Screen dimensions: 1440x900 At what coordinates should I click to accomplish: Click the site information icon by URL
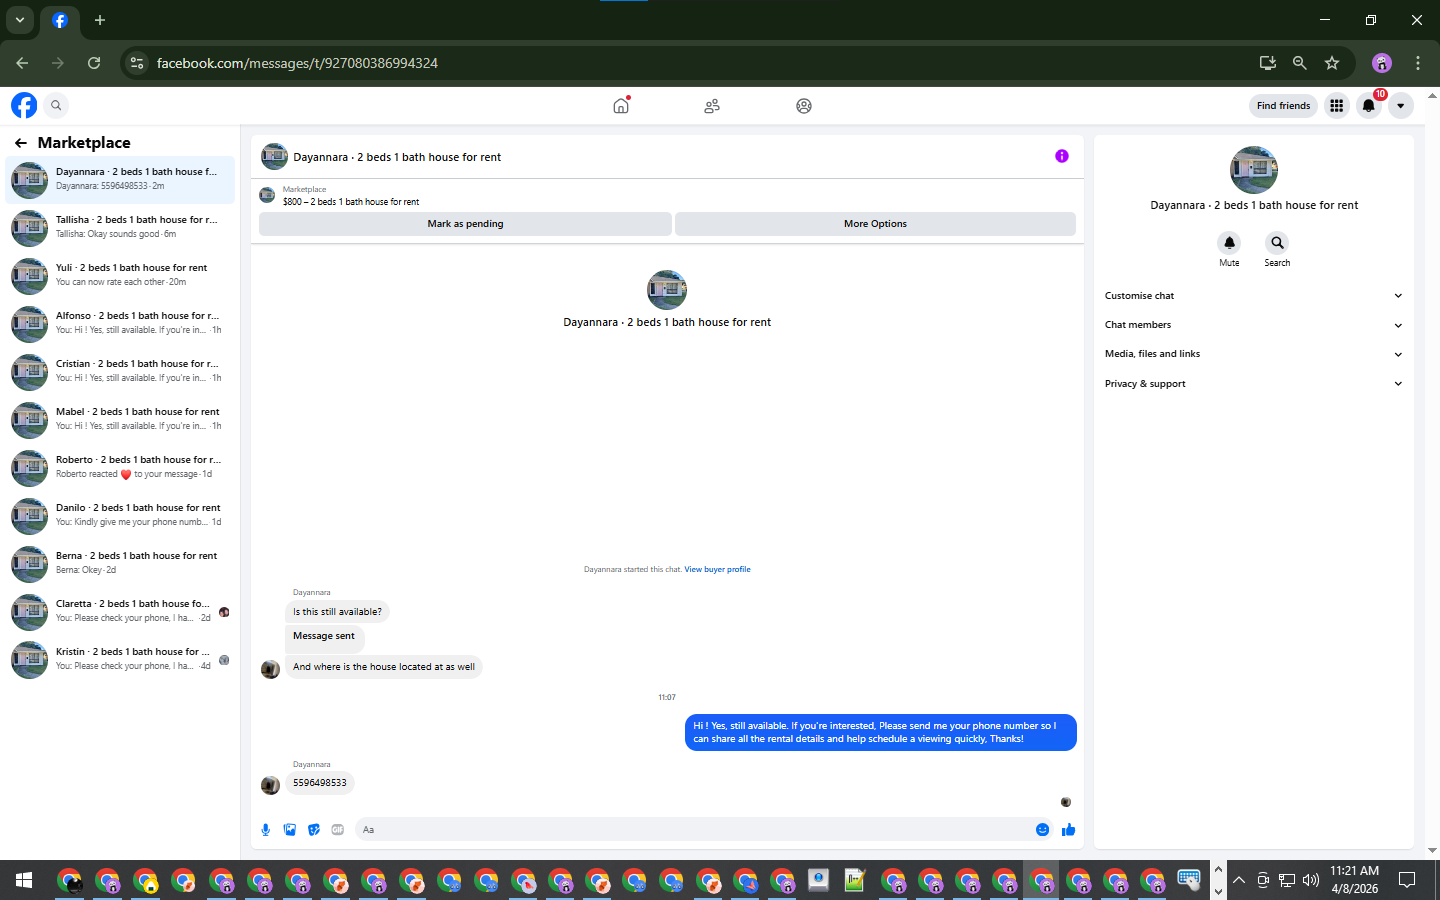click(137, 63)
